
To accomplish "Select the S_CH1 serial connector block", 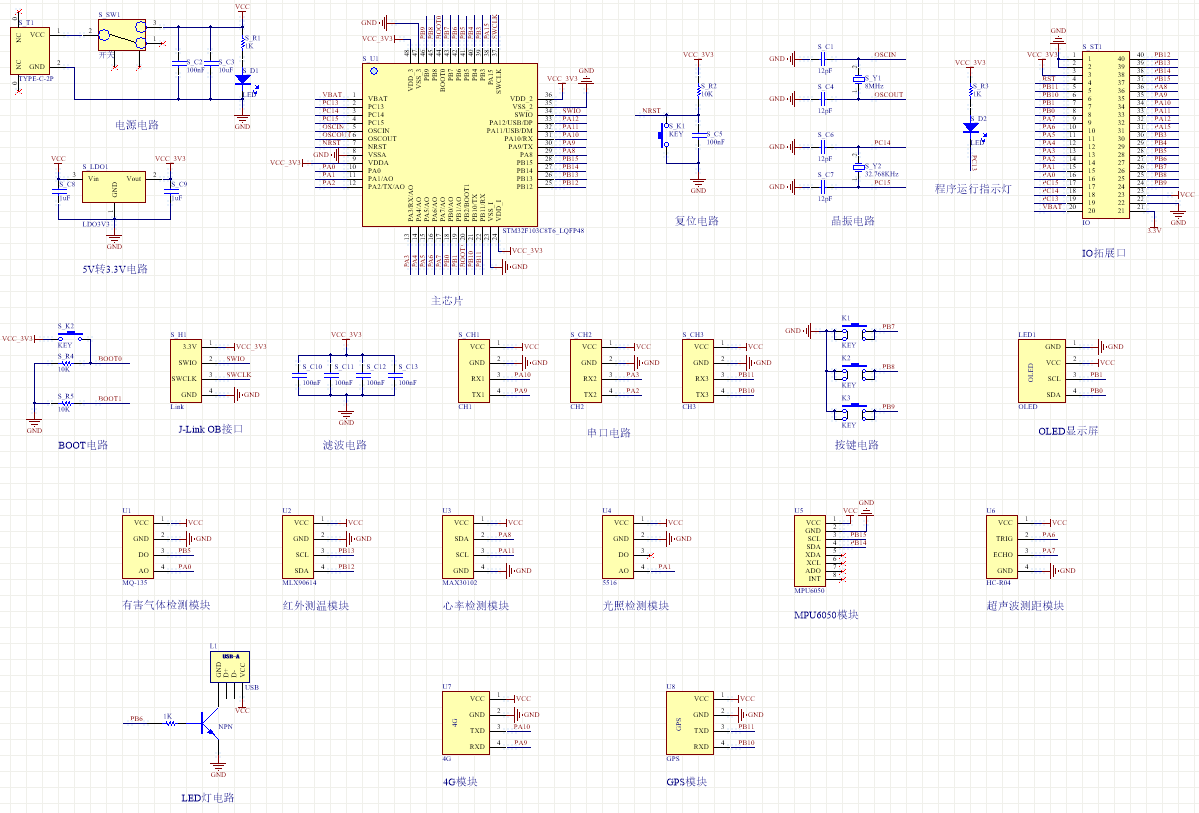I will [x=473, y=371].
